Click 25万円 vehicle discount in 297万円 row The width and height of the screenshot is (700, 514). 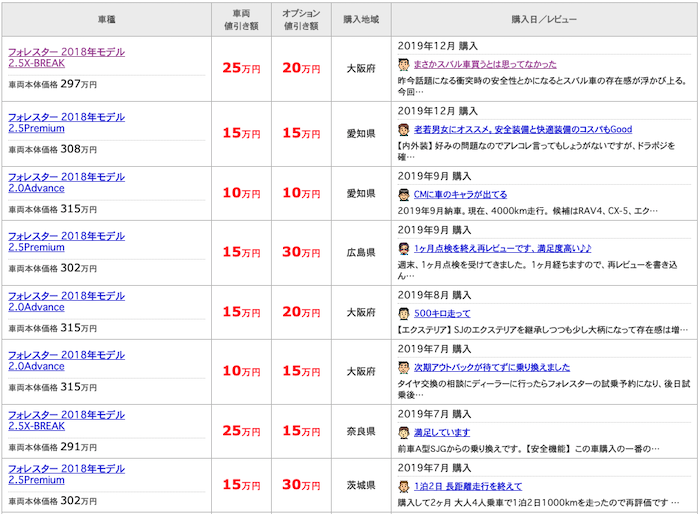[242, 68]
